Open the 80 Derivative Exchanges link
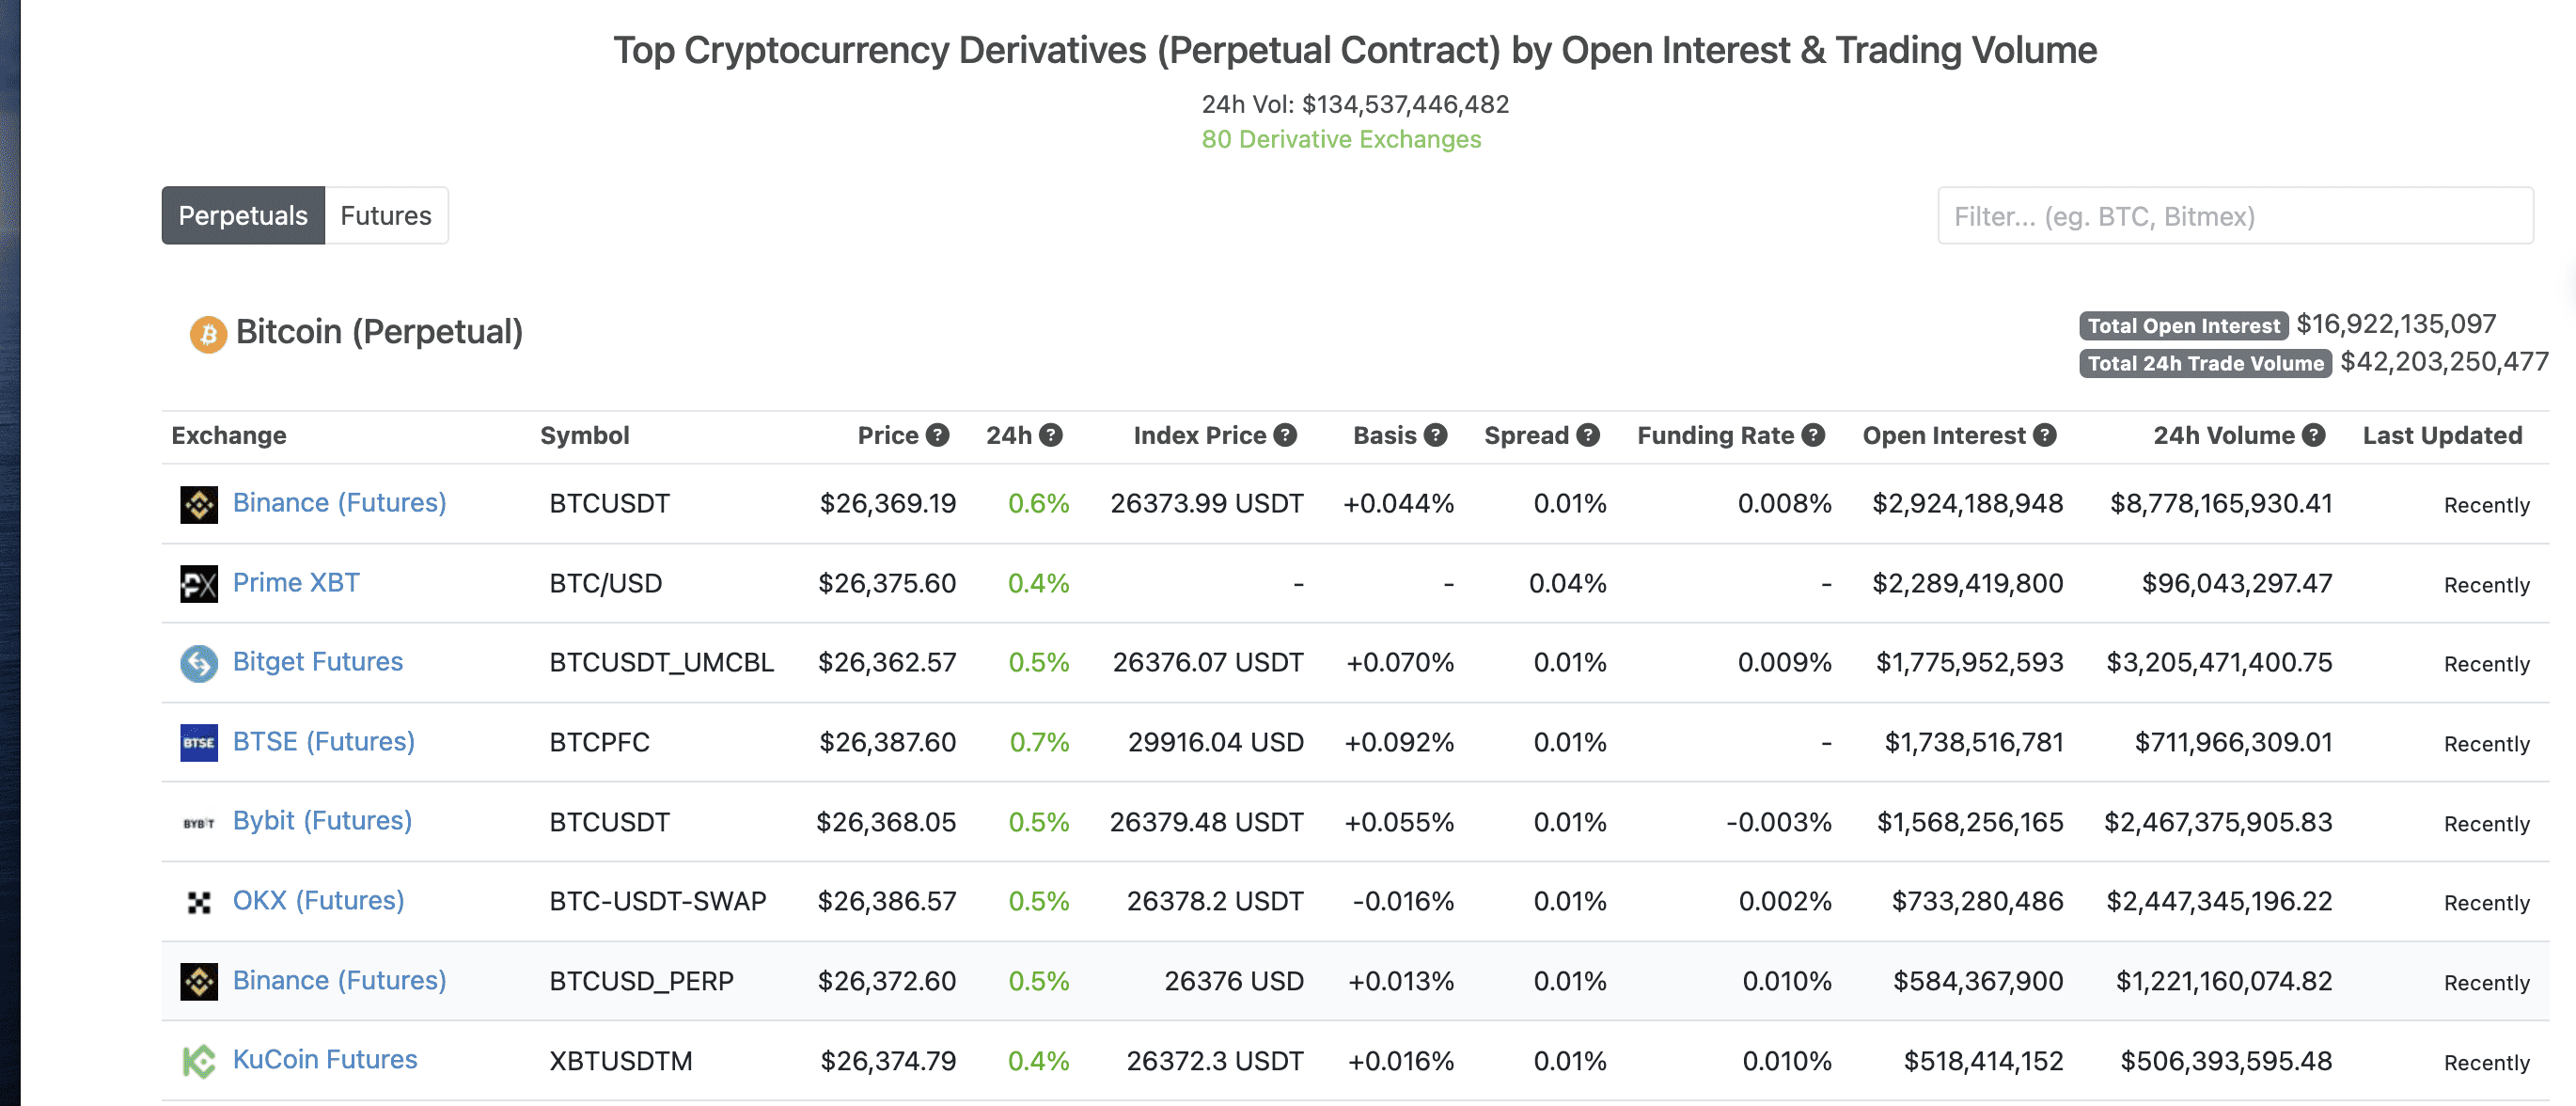 point(1341,139)
